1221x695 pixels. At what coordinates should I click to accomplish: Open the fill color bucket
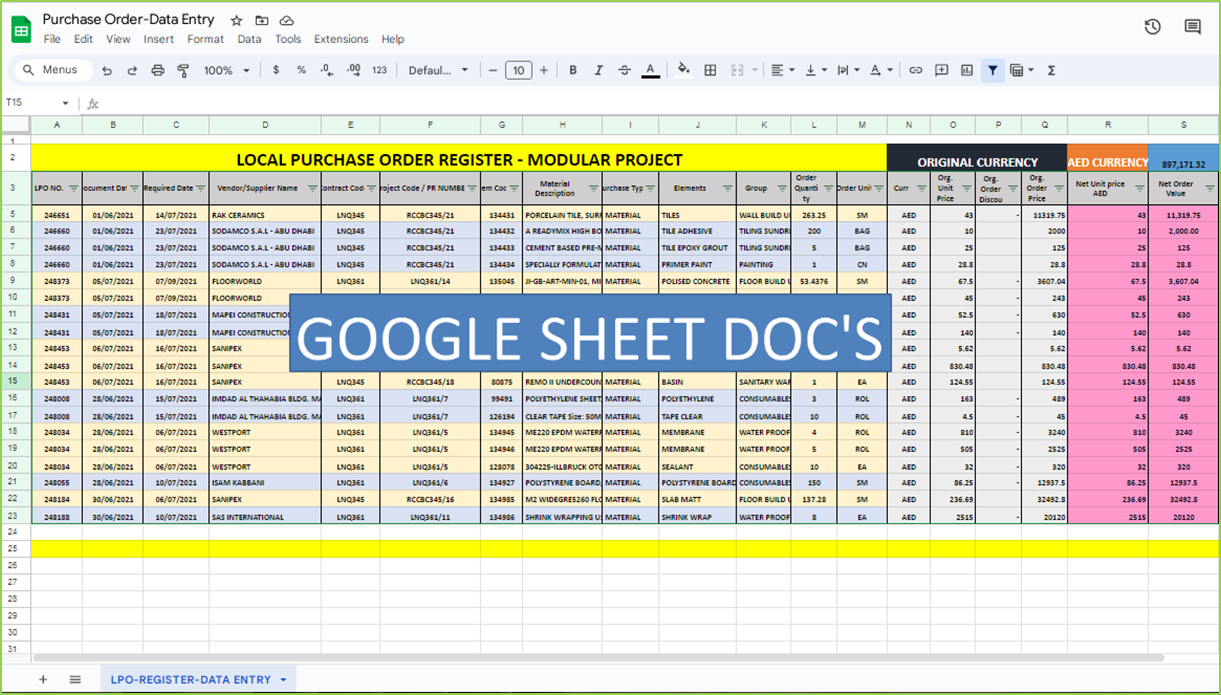(x=684, y=70)
